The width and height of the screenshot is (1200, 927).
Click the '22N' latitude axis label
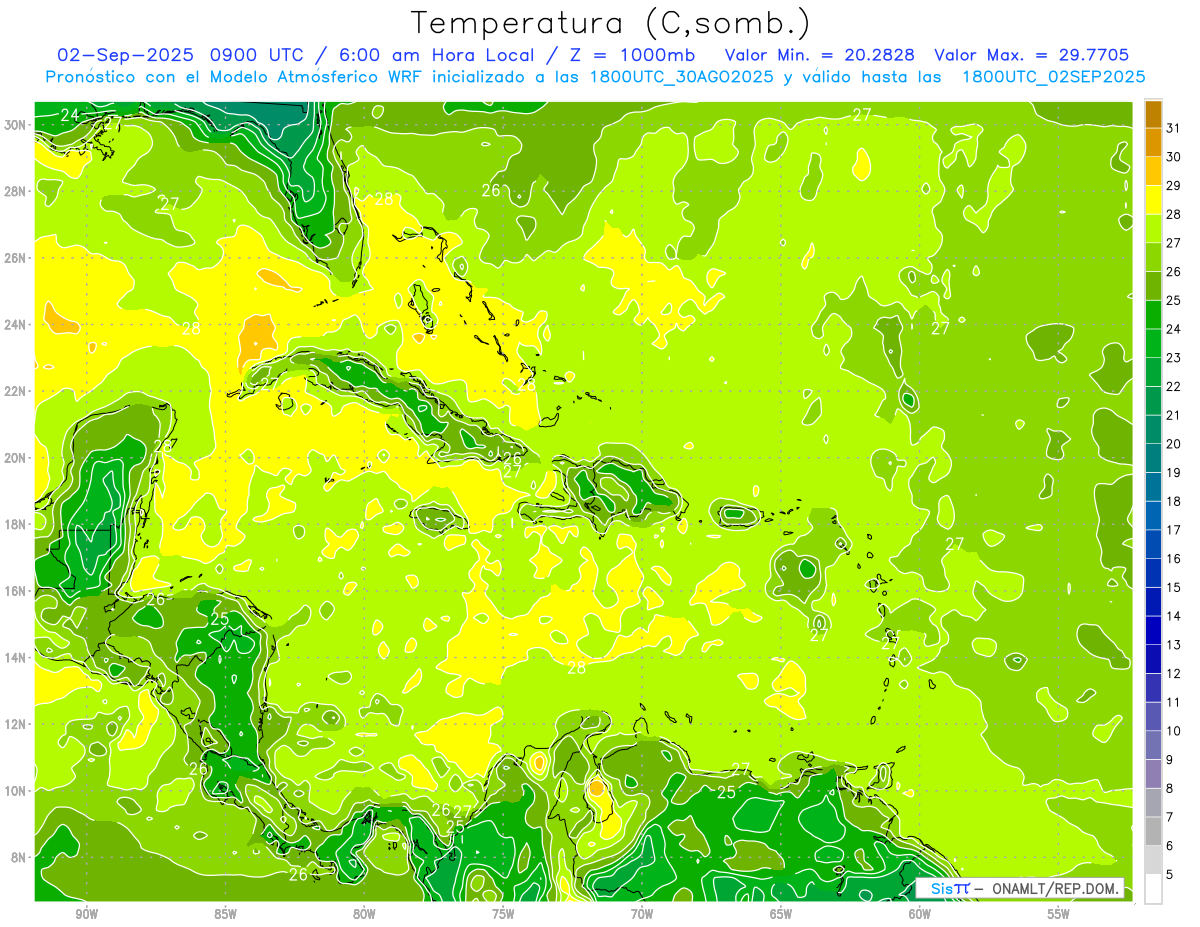click(x=16, y=391)
